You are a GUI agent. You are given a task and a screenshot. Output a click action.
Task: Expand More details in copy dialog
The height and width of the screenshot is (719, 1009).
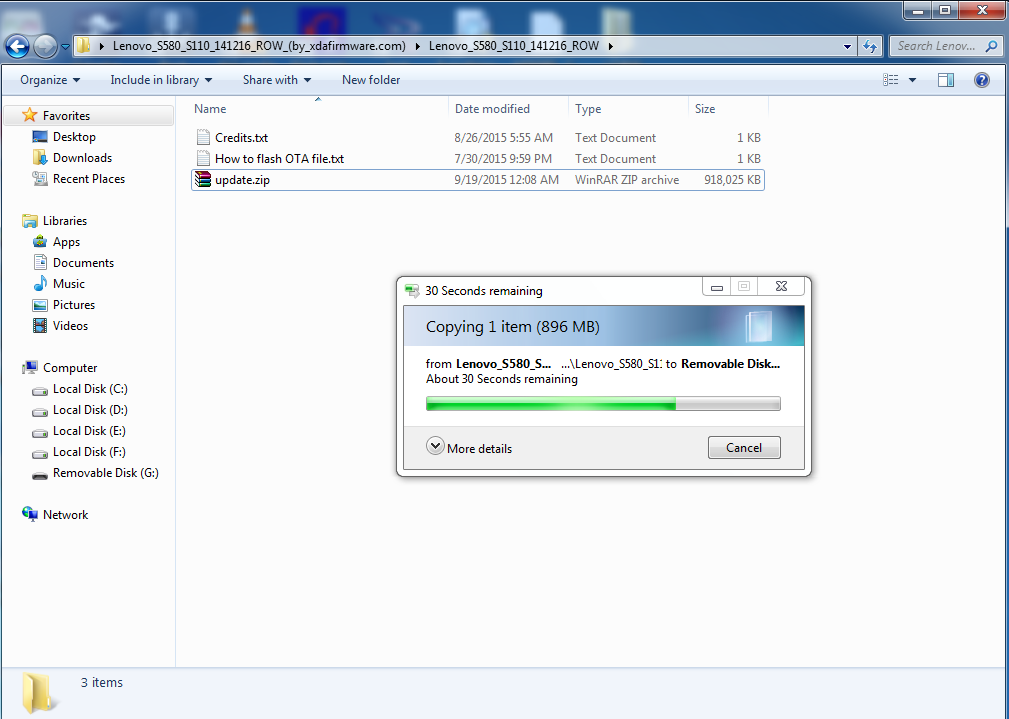point(470,448)
